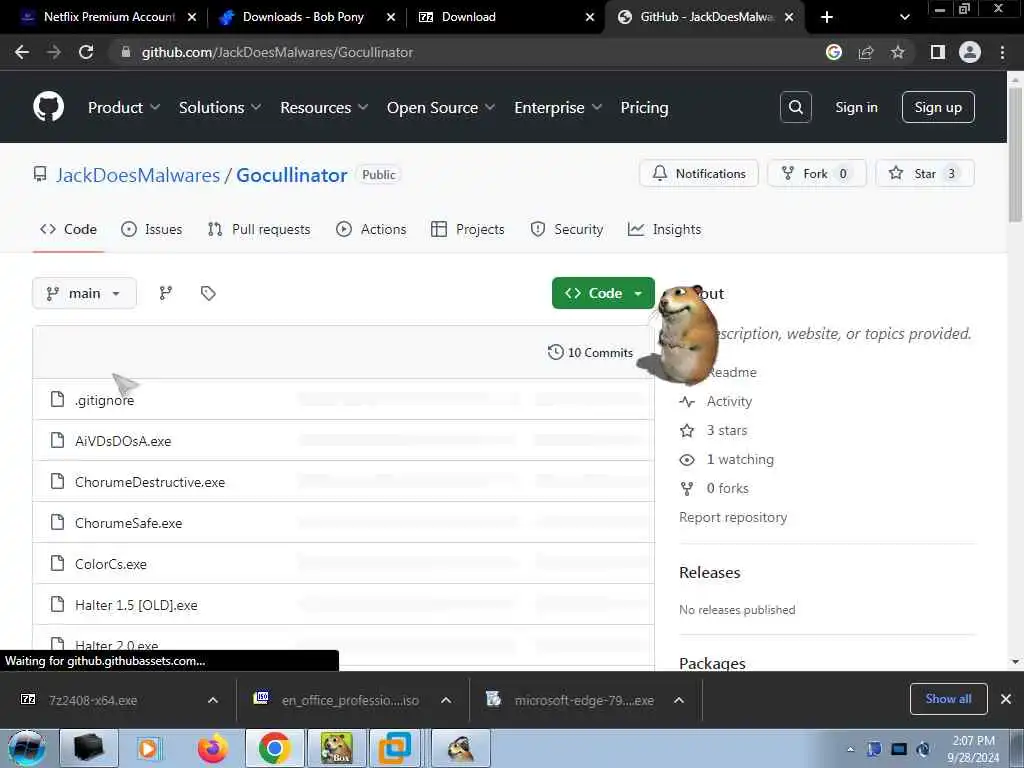Launch Firefox from the taskbar

(x=213, y=748)
